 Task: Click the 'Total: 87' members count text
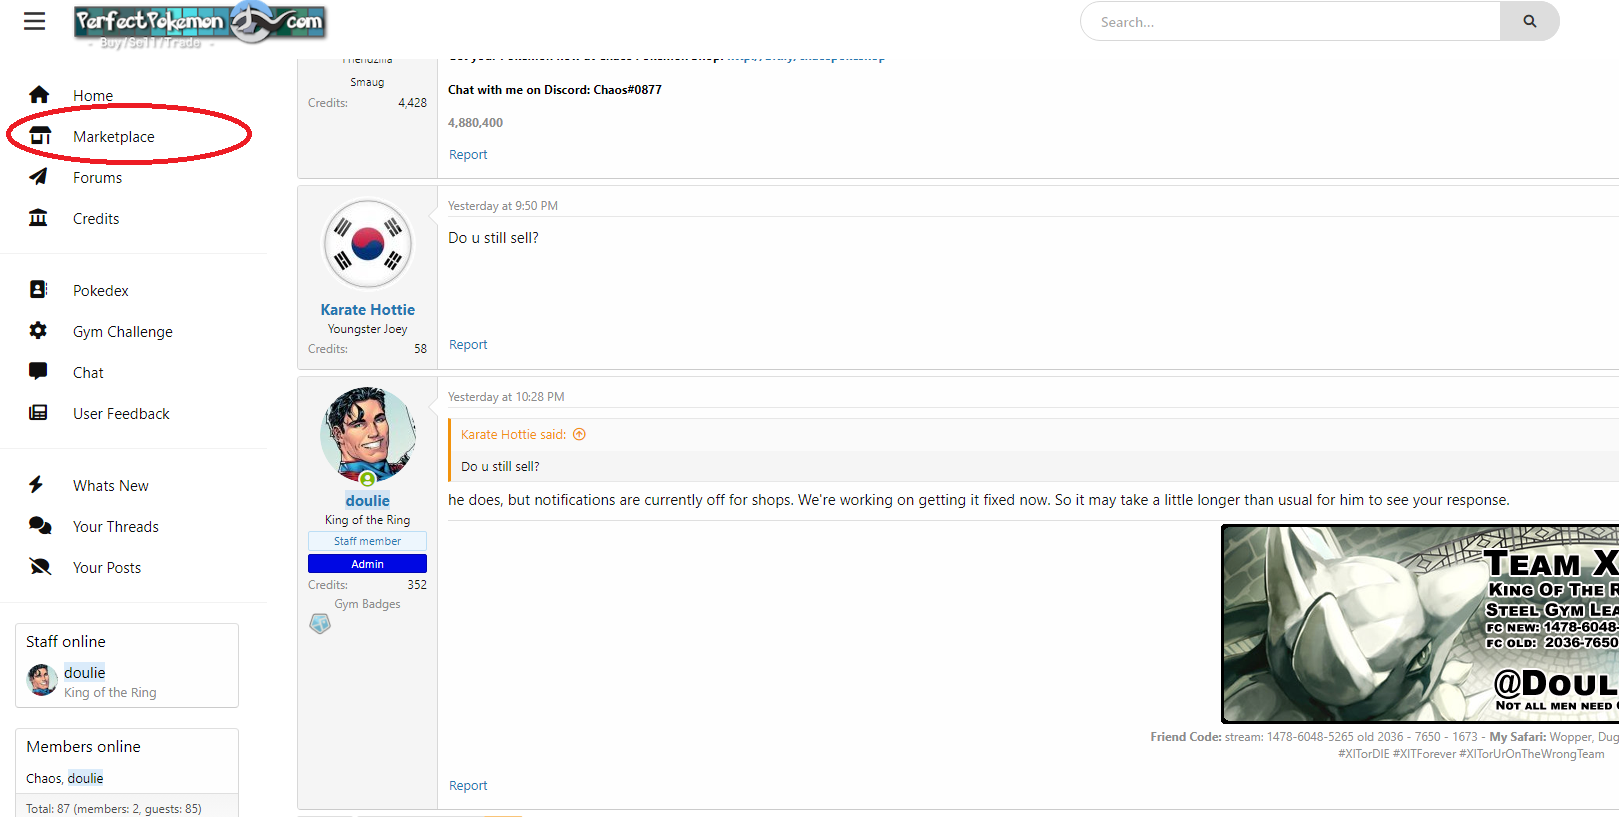(x=114, y=809)
